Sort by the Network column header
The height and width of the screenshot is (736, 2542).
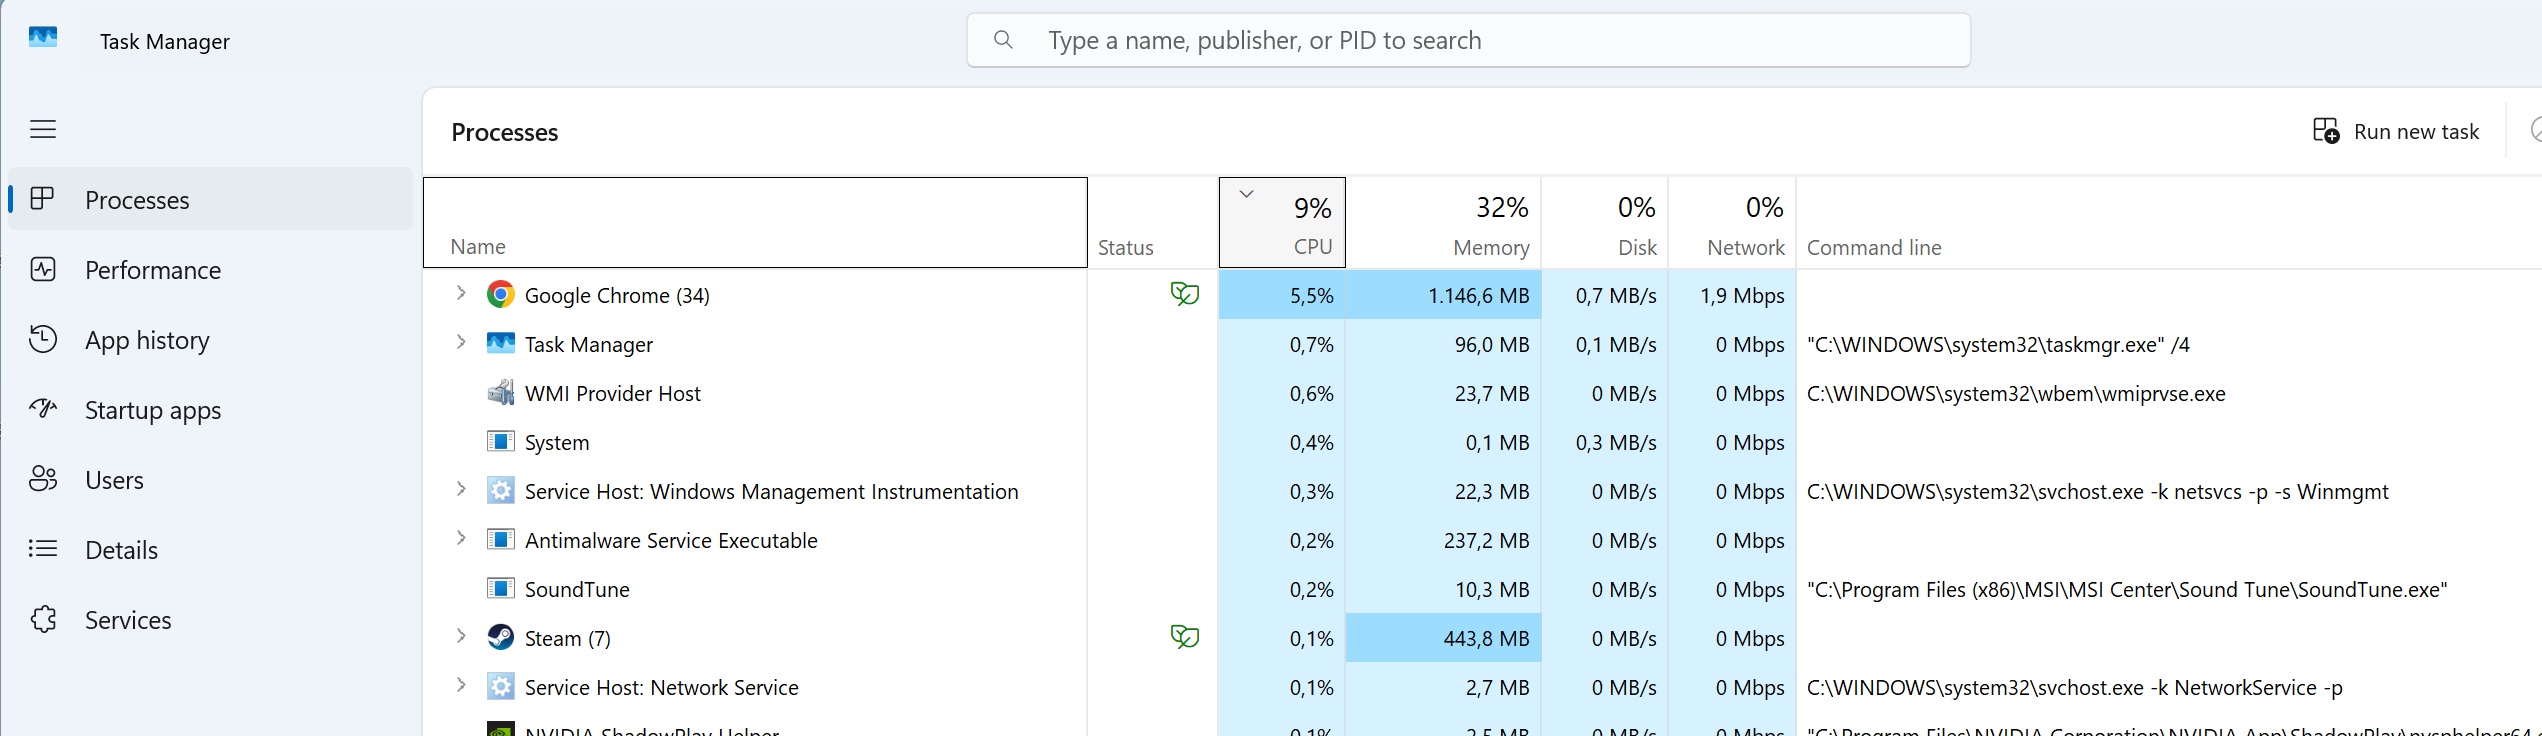pos(1732,222)
